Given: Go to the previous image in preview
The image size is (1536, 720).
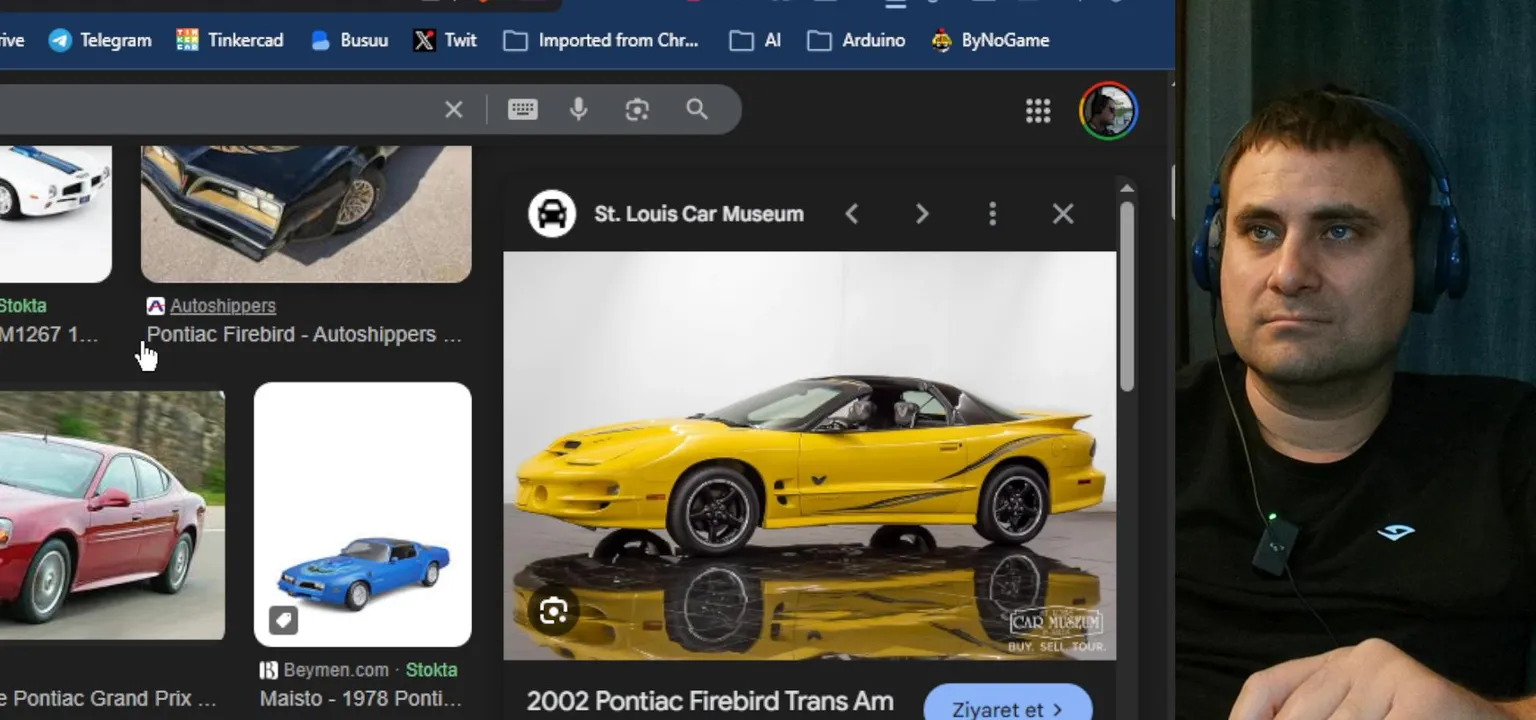Looking at the screenshot, I should pyautogui.click(x=851, y=214).
